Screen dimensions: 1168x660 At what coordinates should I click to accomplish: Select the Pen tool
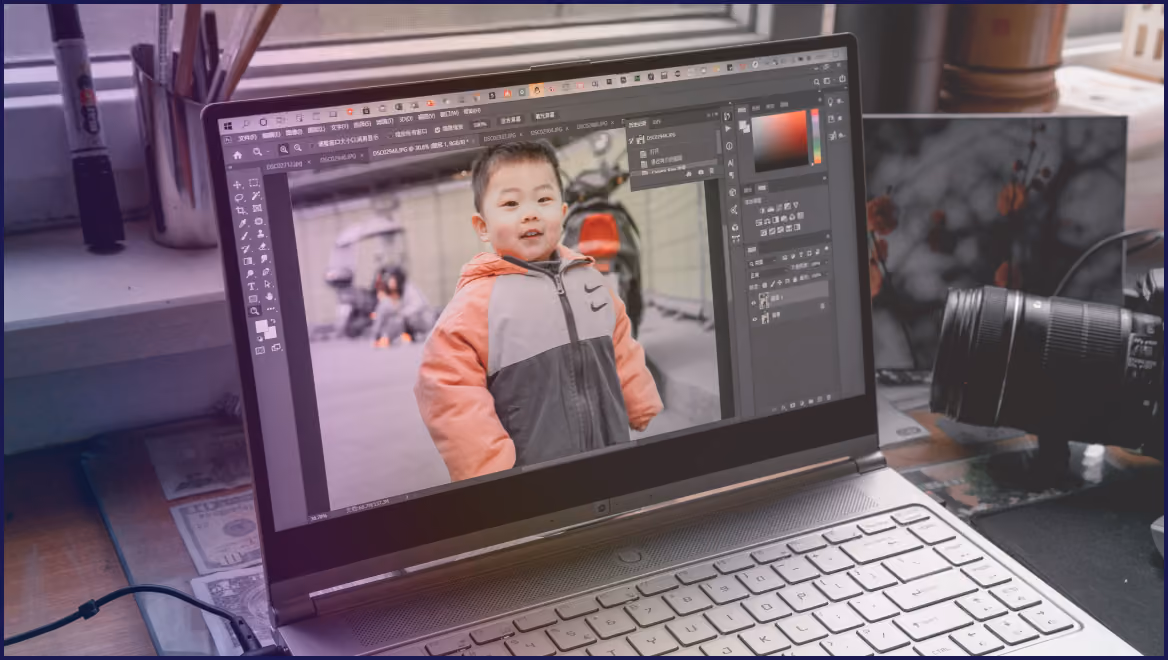tap(267, 272)
